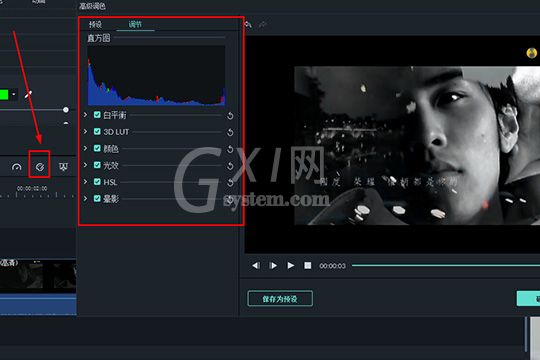The height and width of the screenshot is (360, 540).
Task: Reset the 3D LUT settings
Action: pyautogui.click(x=230, y=133)
